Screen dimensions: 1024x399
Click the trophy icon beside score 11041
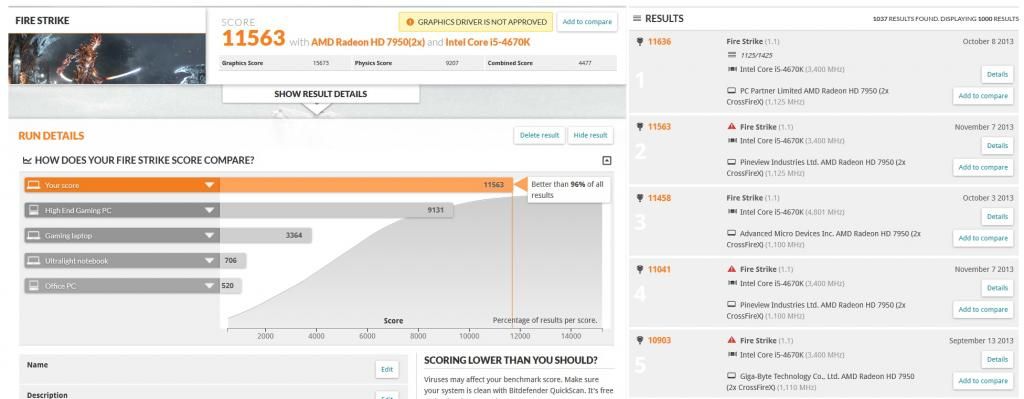pyautogui.click(x=640, y=269)
